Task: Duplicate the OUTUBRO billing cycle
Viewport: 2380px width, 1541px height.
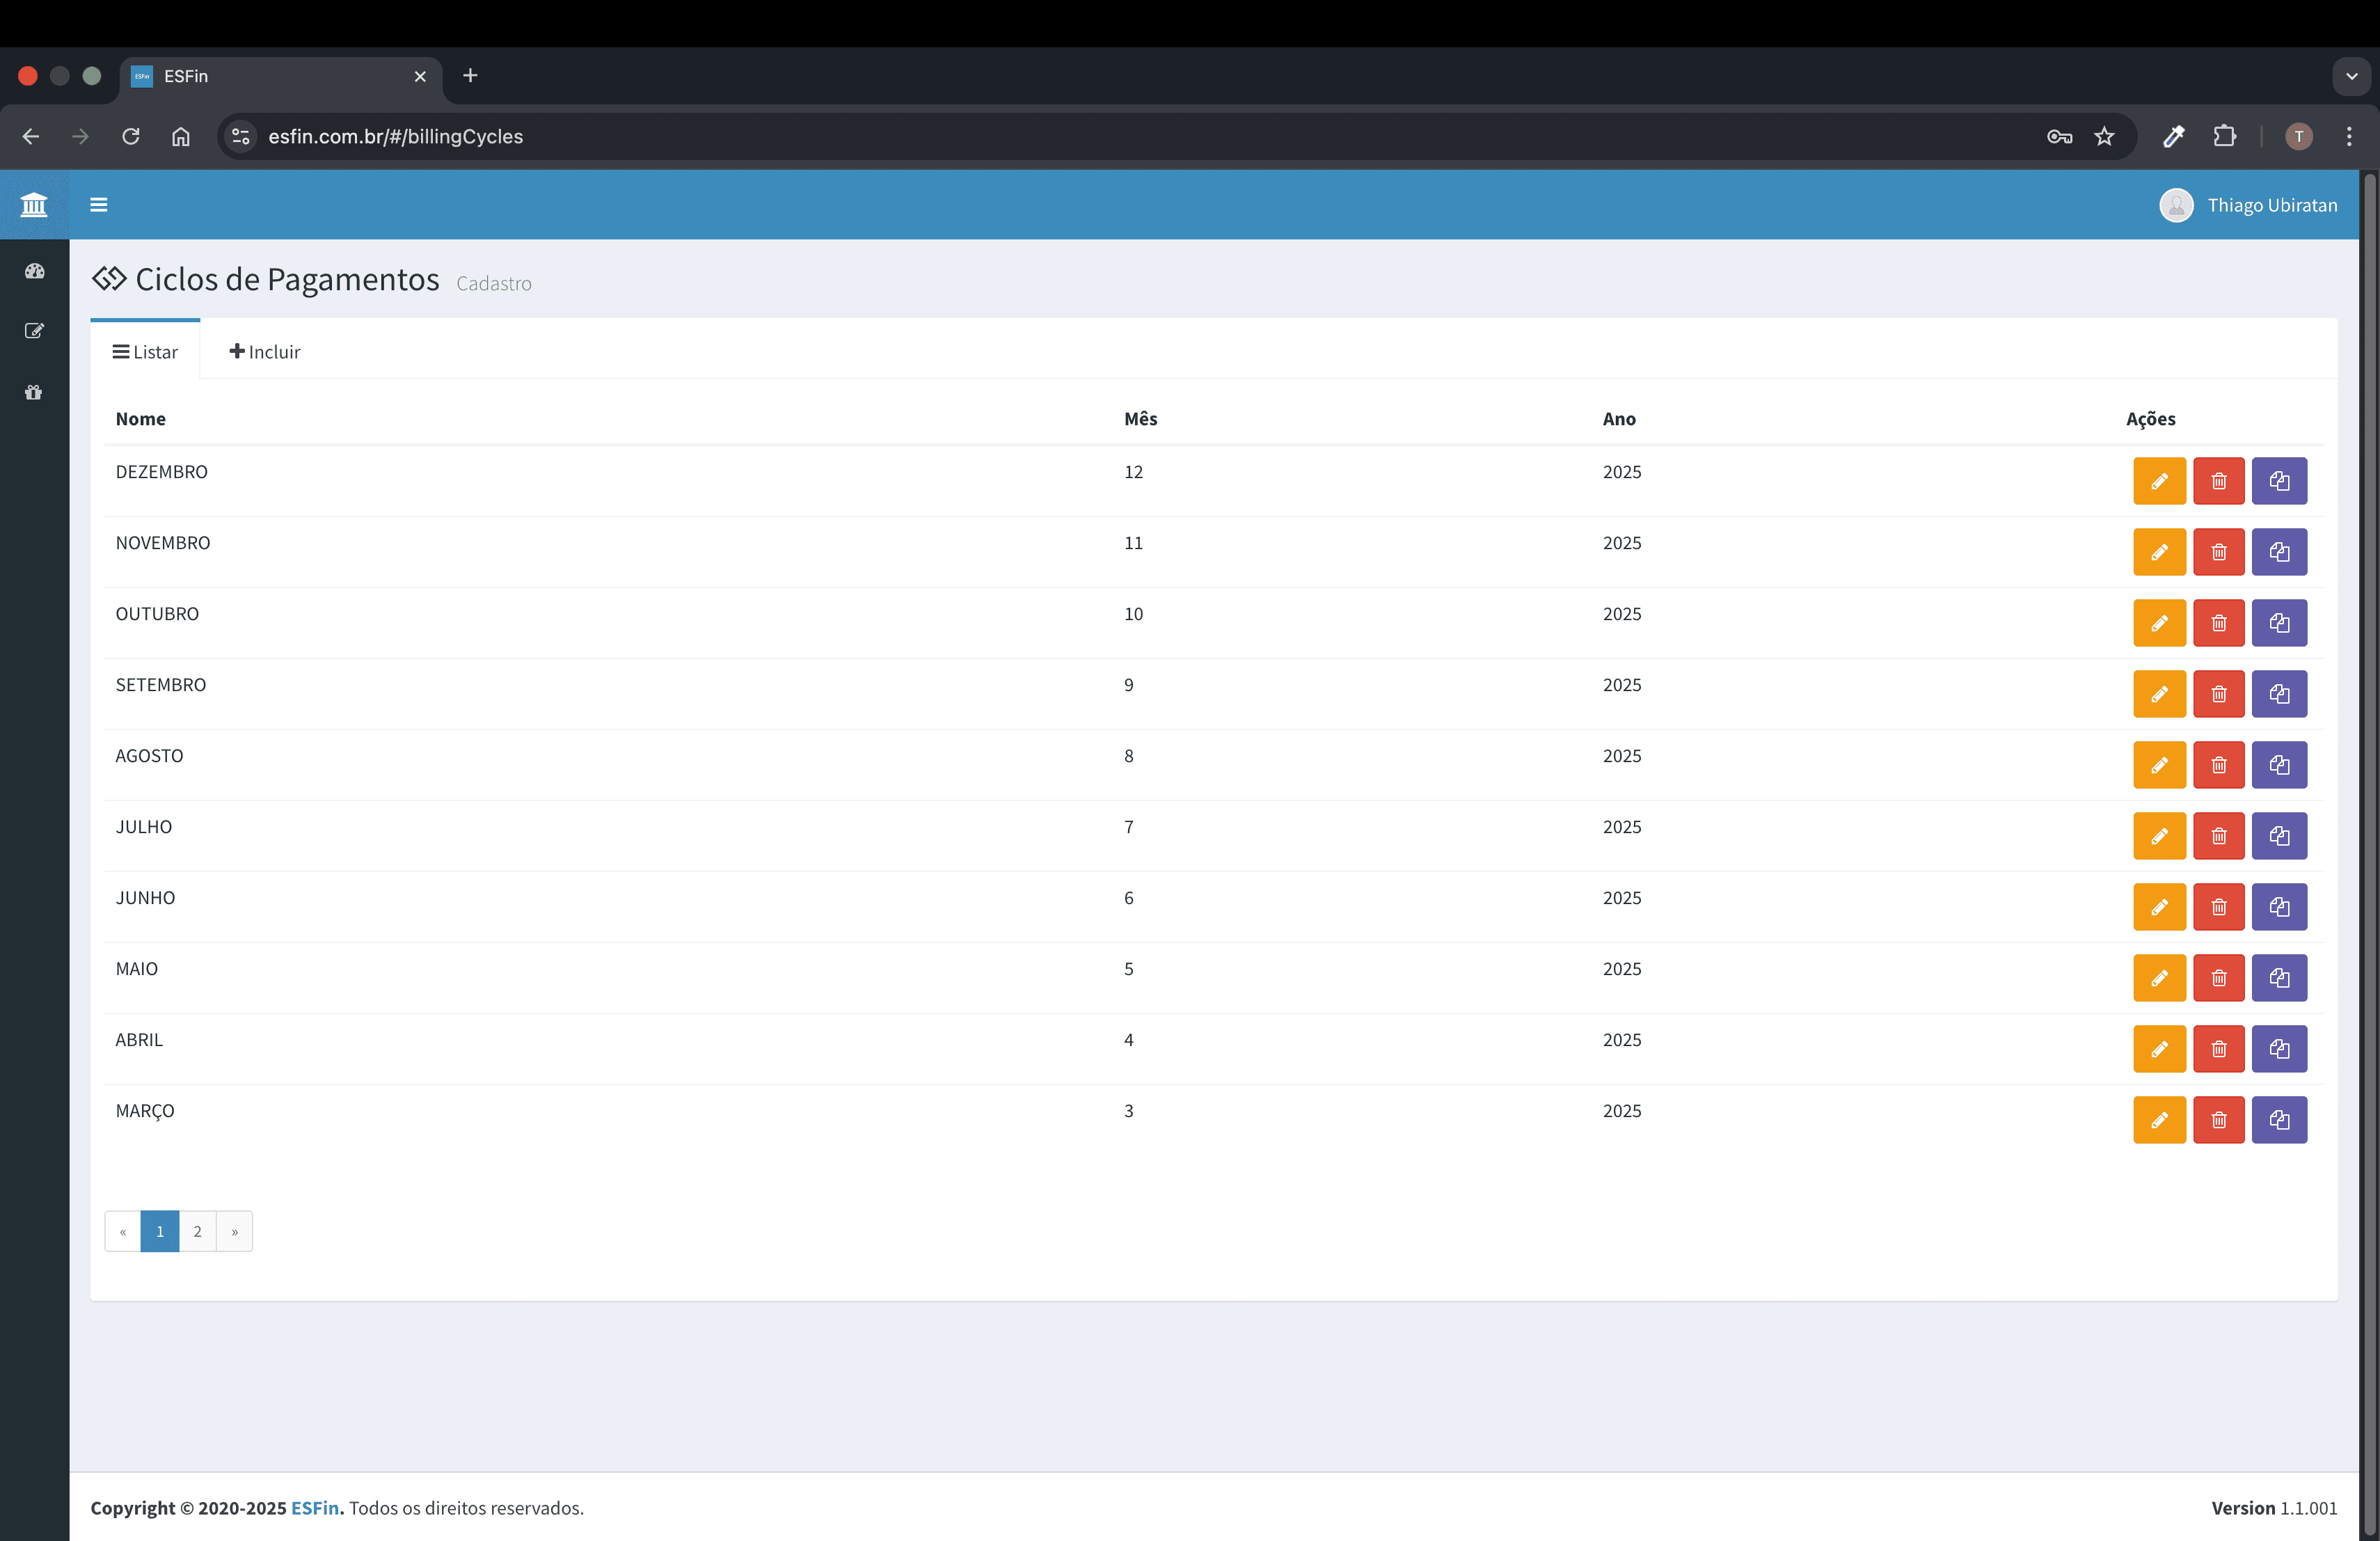Action: click(2278, 623)
